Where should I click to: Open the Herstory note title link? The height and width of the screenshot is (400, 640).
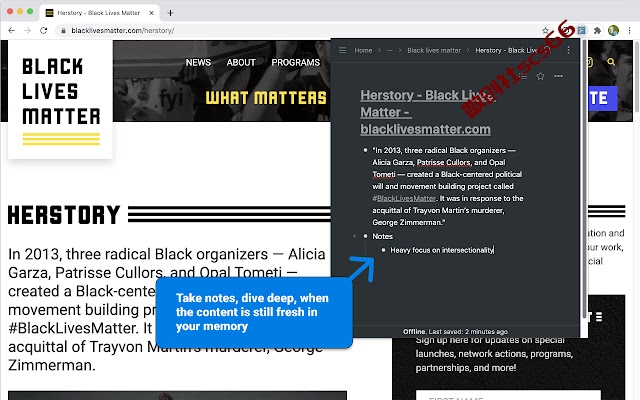pos(428,112)
